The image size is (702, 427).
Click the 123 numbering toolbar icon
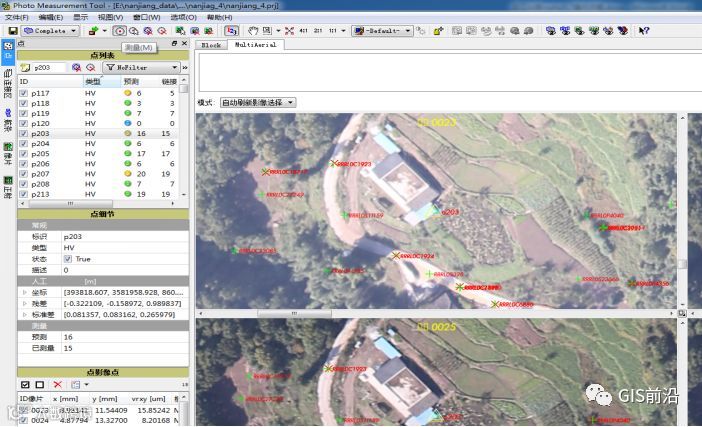point(231,31)
